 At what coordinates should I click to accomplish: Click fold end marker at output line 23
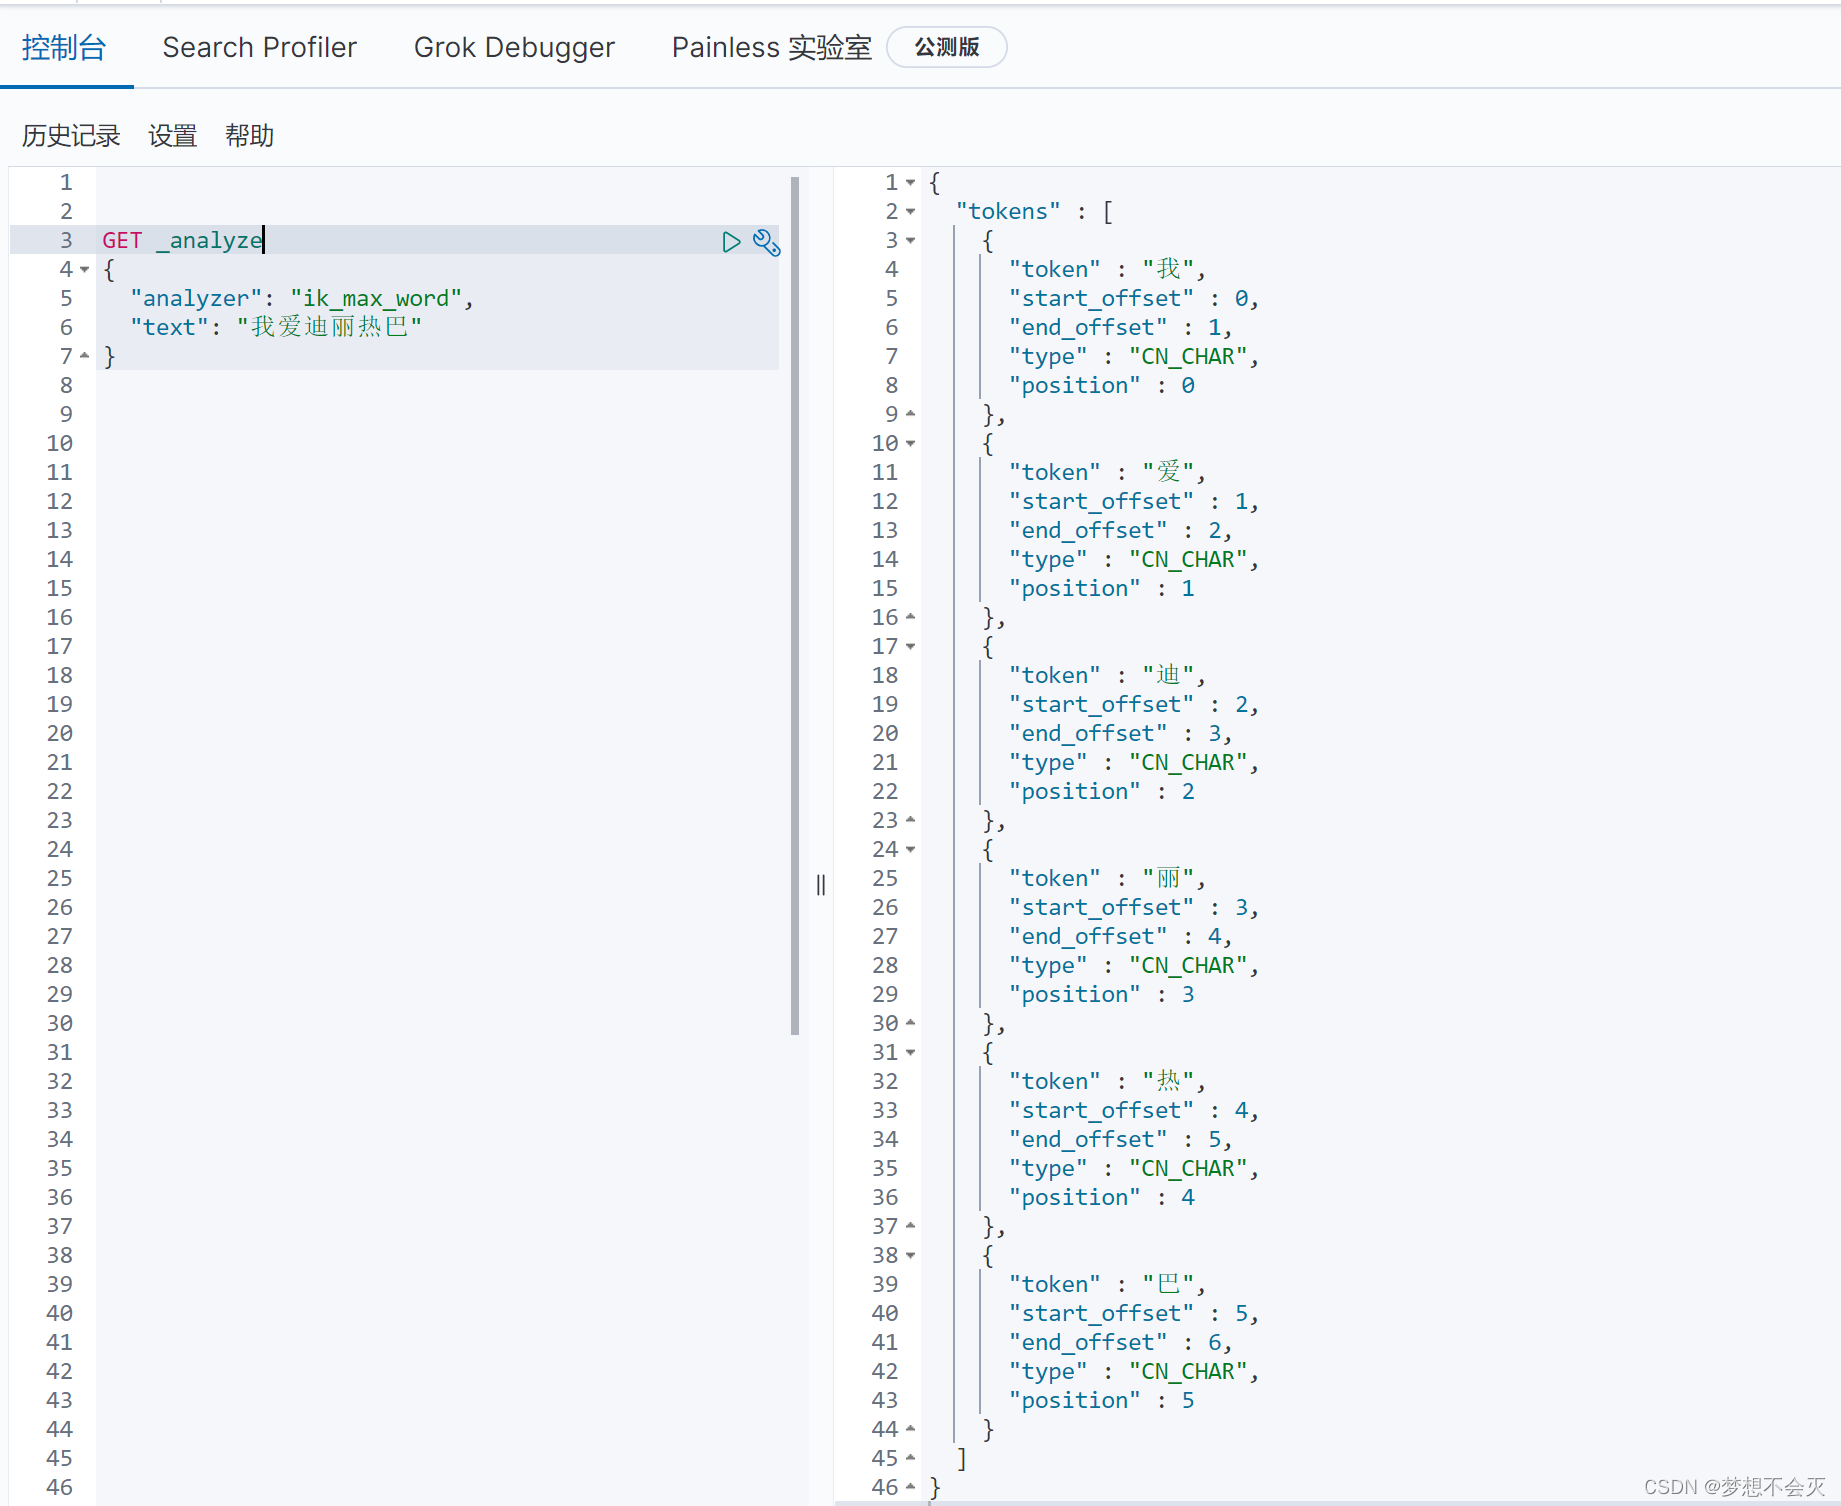click(x=910, y=820)
